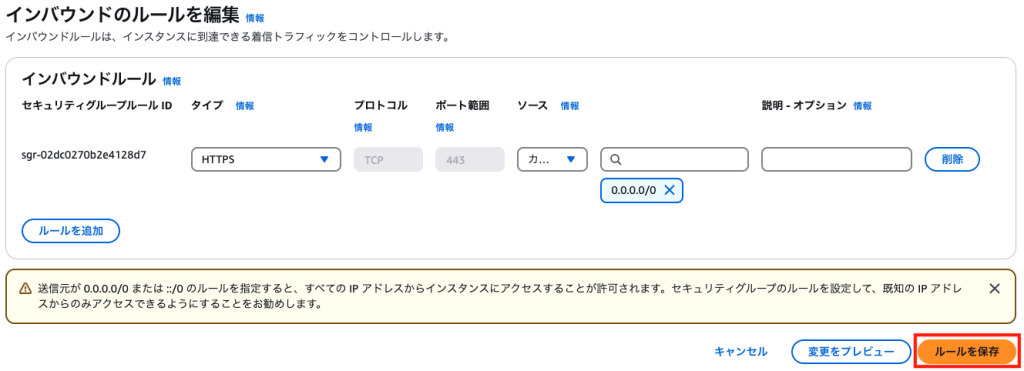Screen dimensions: 1024x371
Task: Expand the source type dropdown
Action: click(x=552, y=159)
